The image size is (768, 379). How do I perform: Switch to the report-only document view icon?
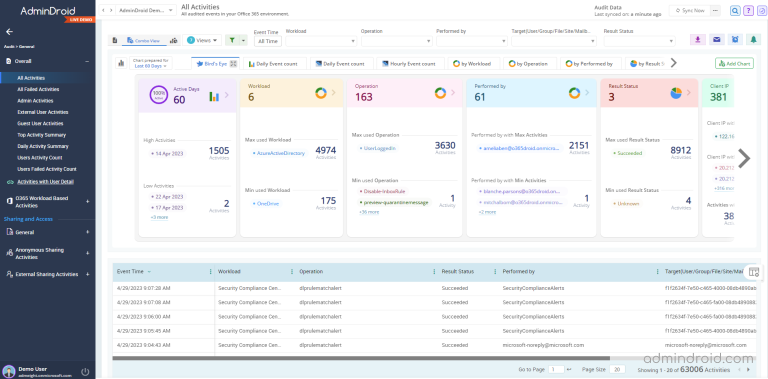click(x=115, y=41)
